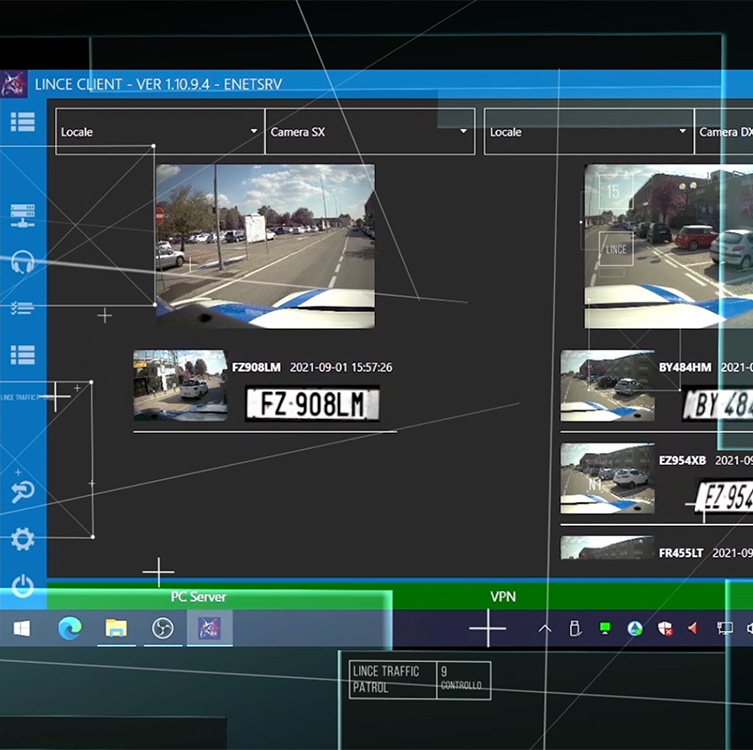
Task: Show hidden tray icons chevron
Action: coord(545,628)
